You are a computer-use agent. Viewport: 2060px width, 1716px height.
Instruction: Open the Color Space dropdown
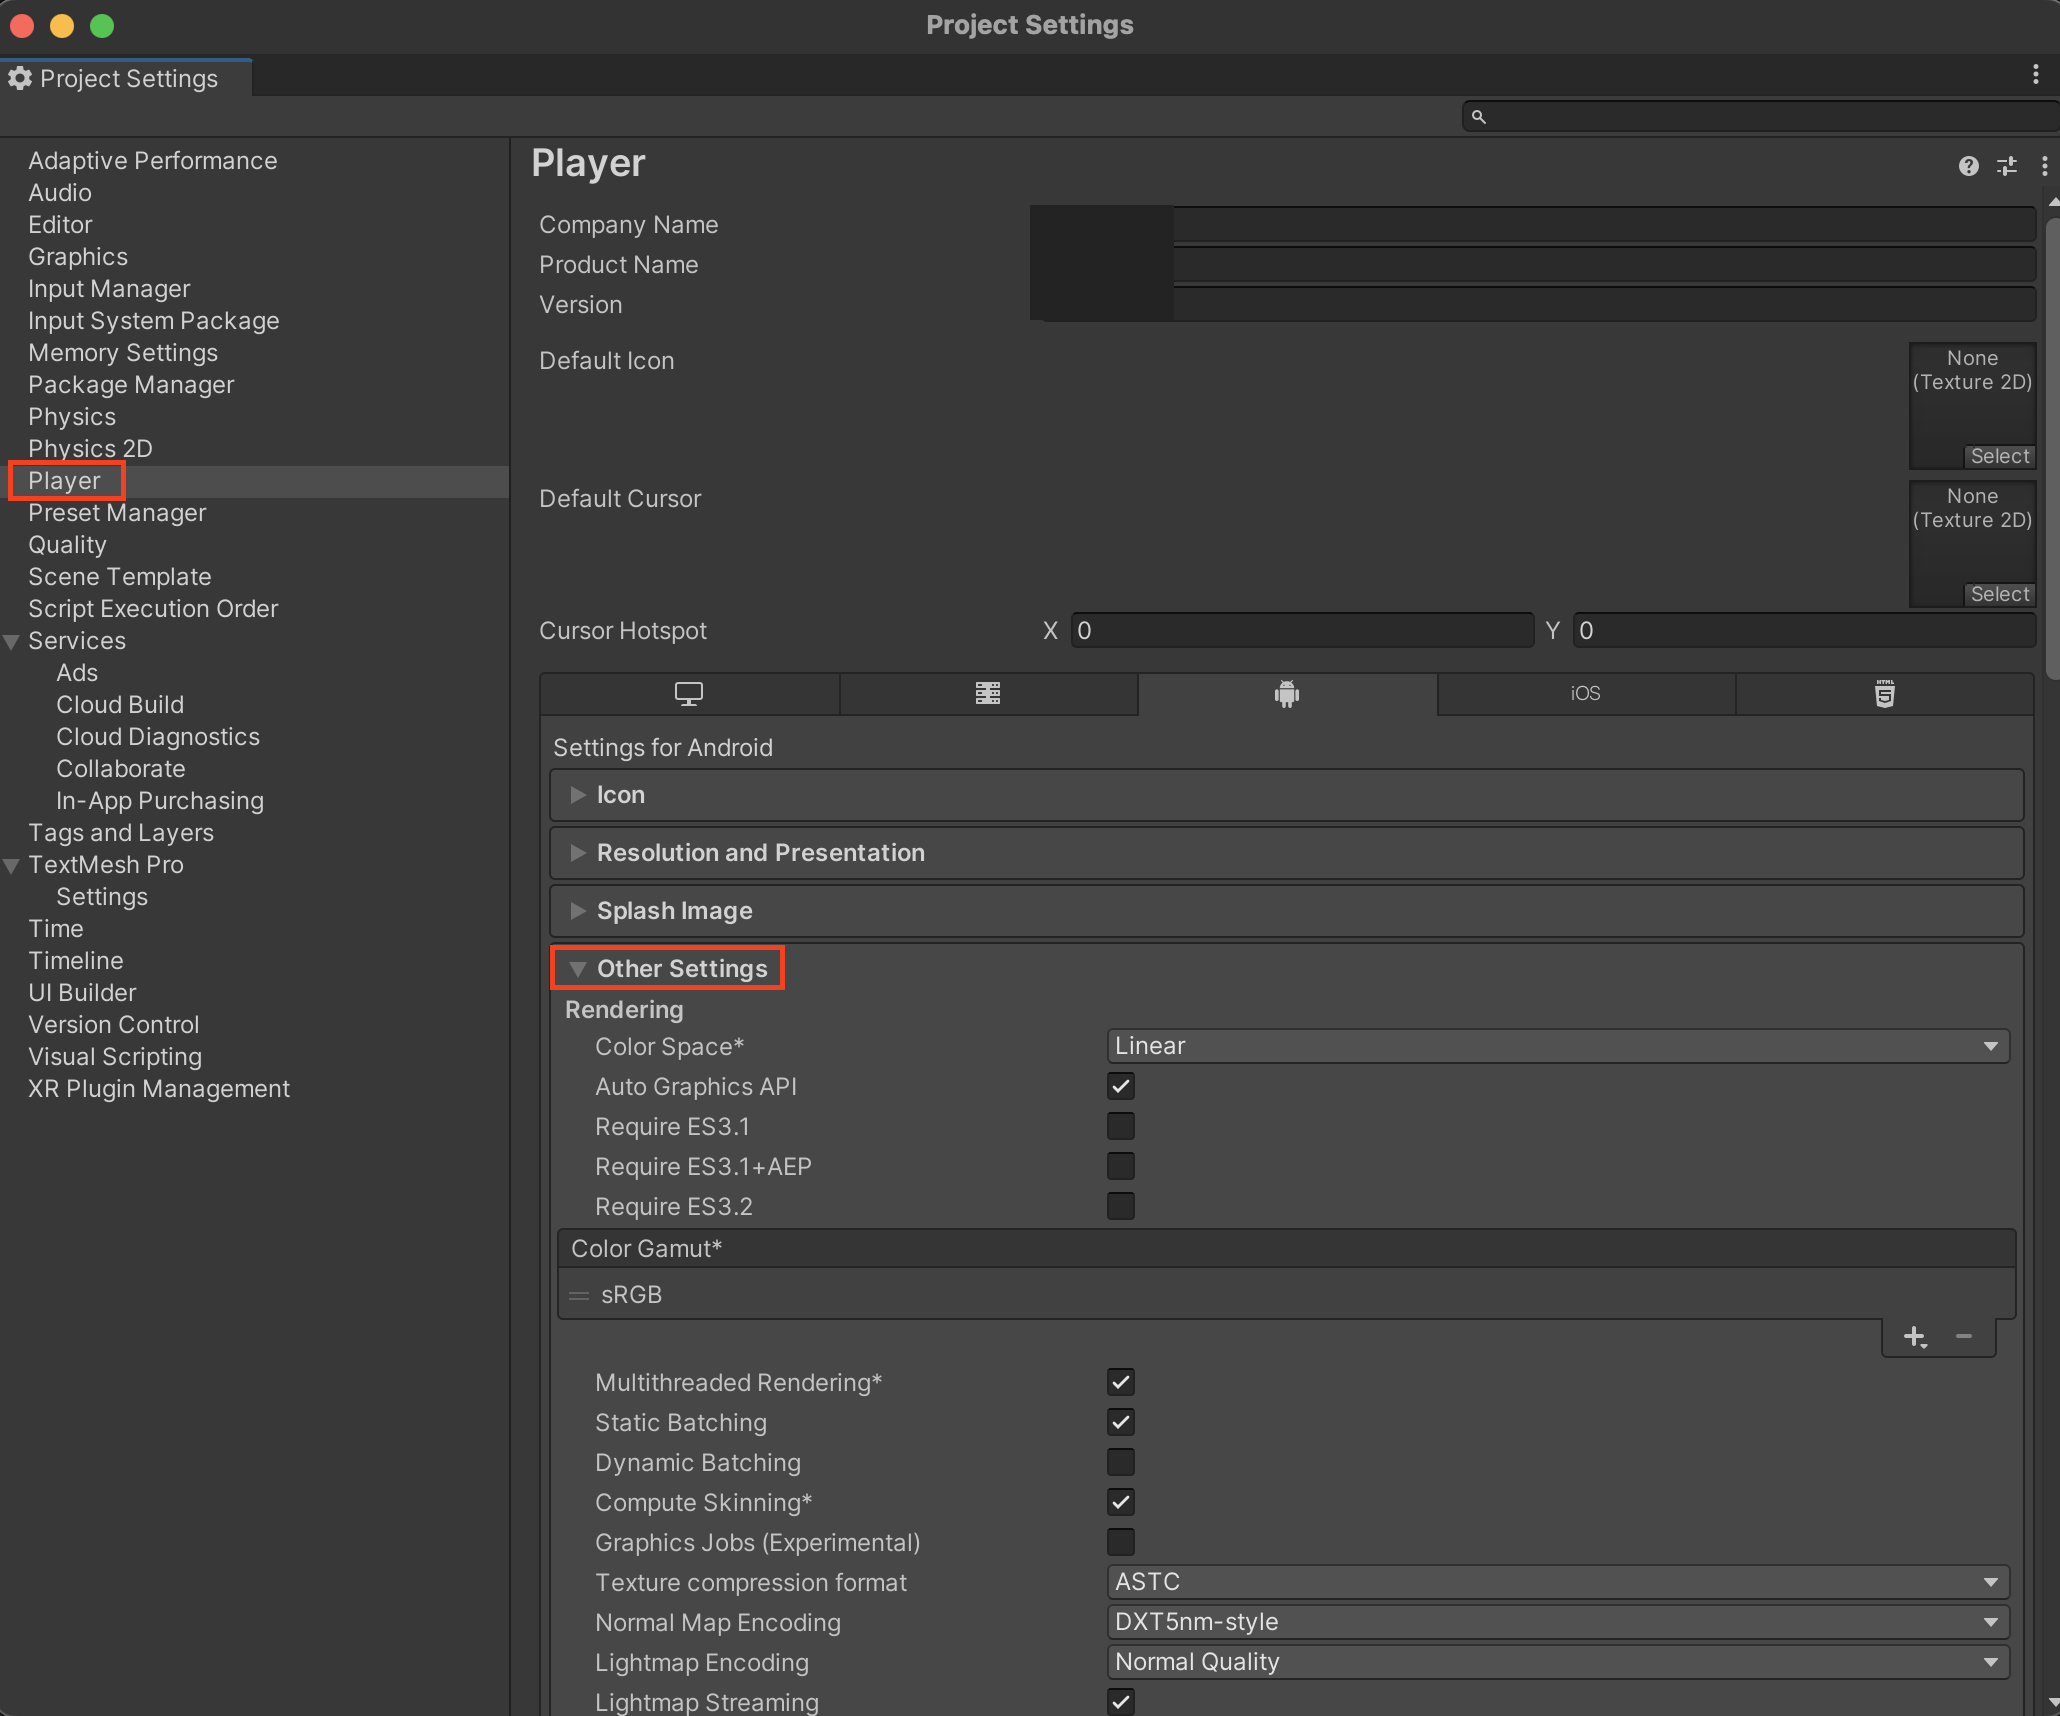pyautogui.click(x=1557, y=1046)
